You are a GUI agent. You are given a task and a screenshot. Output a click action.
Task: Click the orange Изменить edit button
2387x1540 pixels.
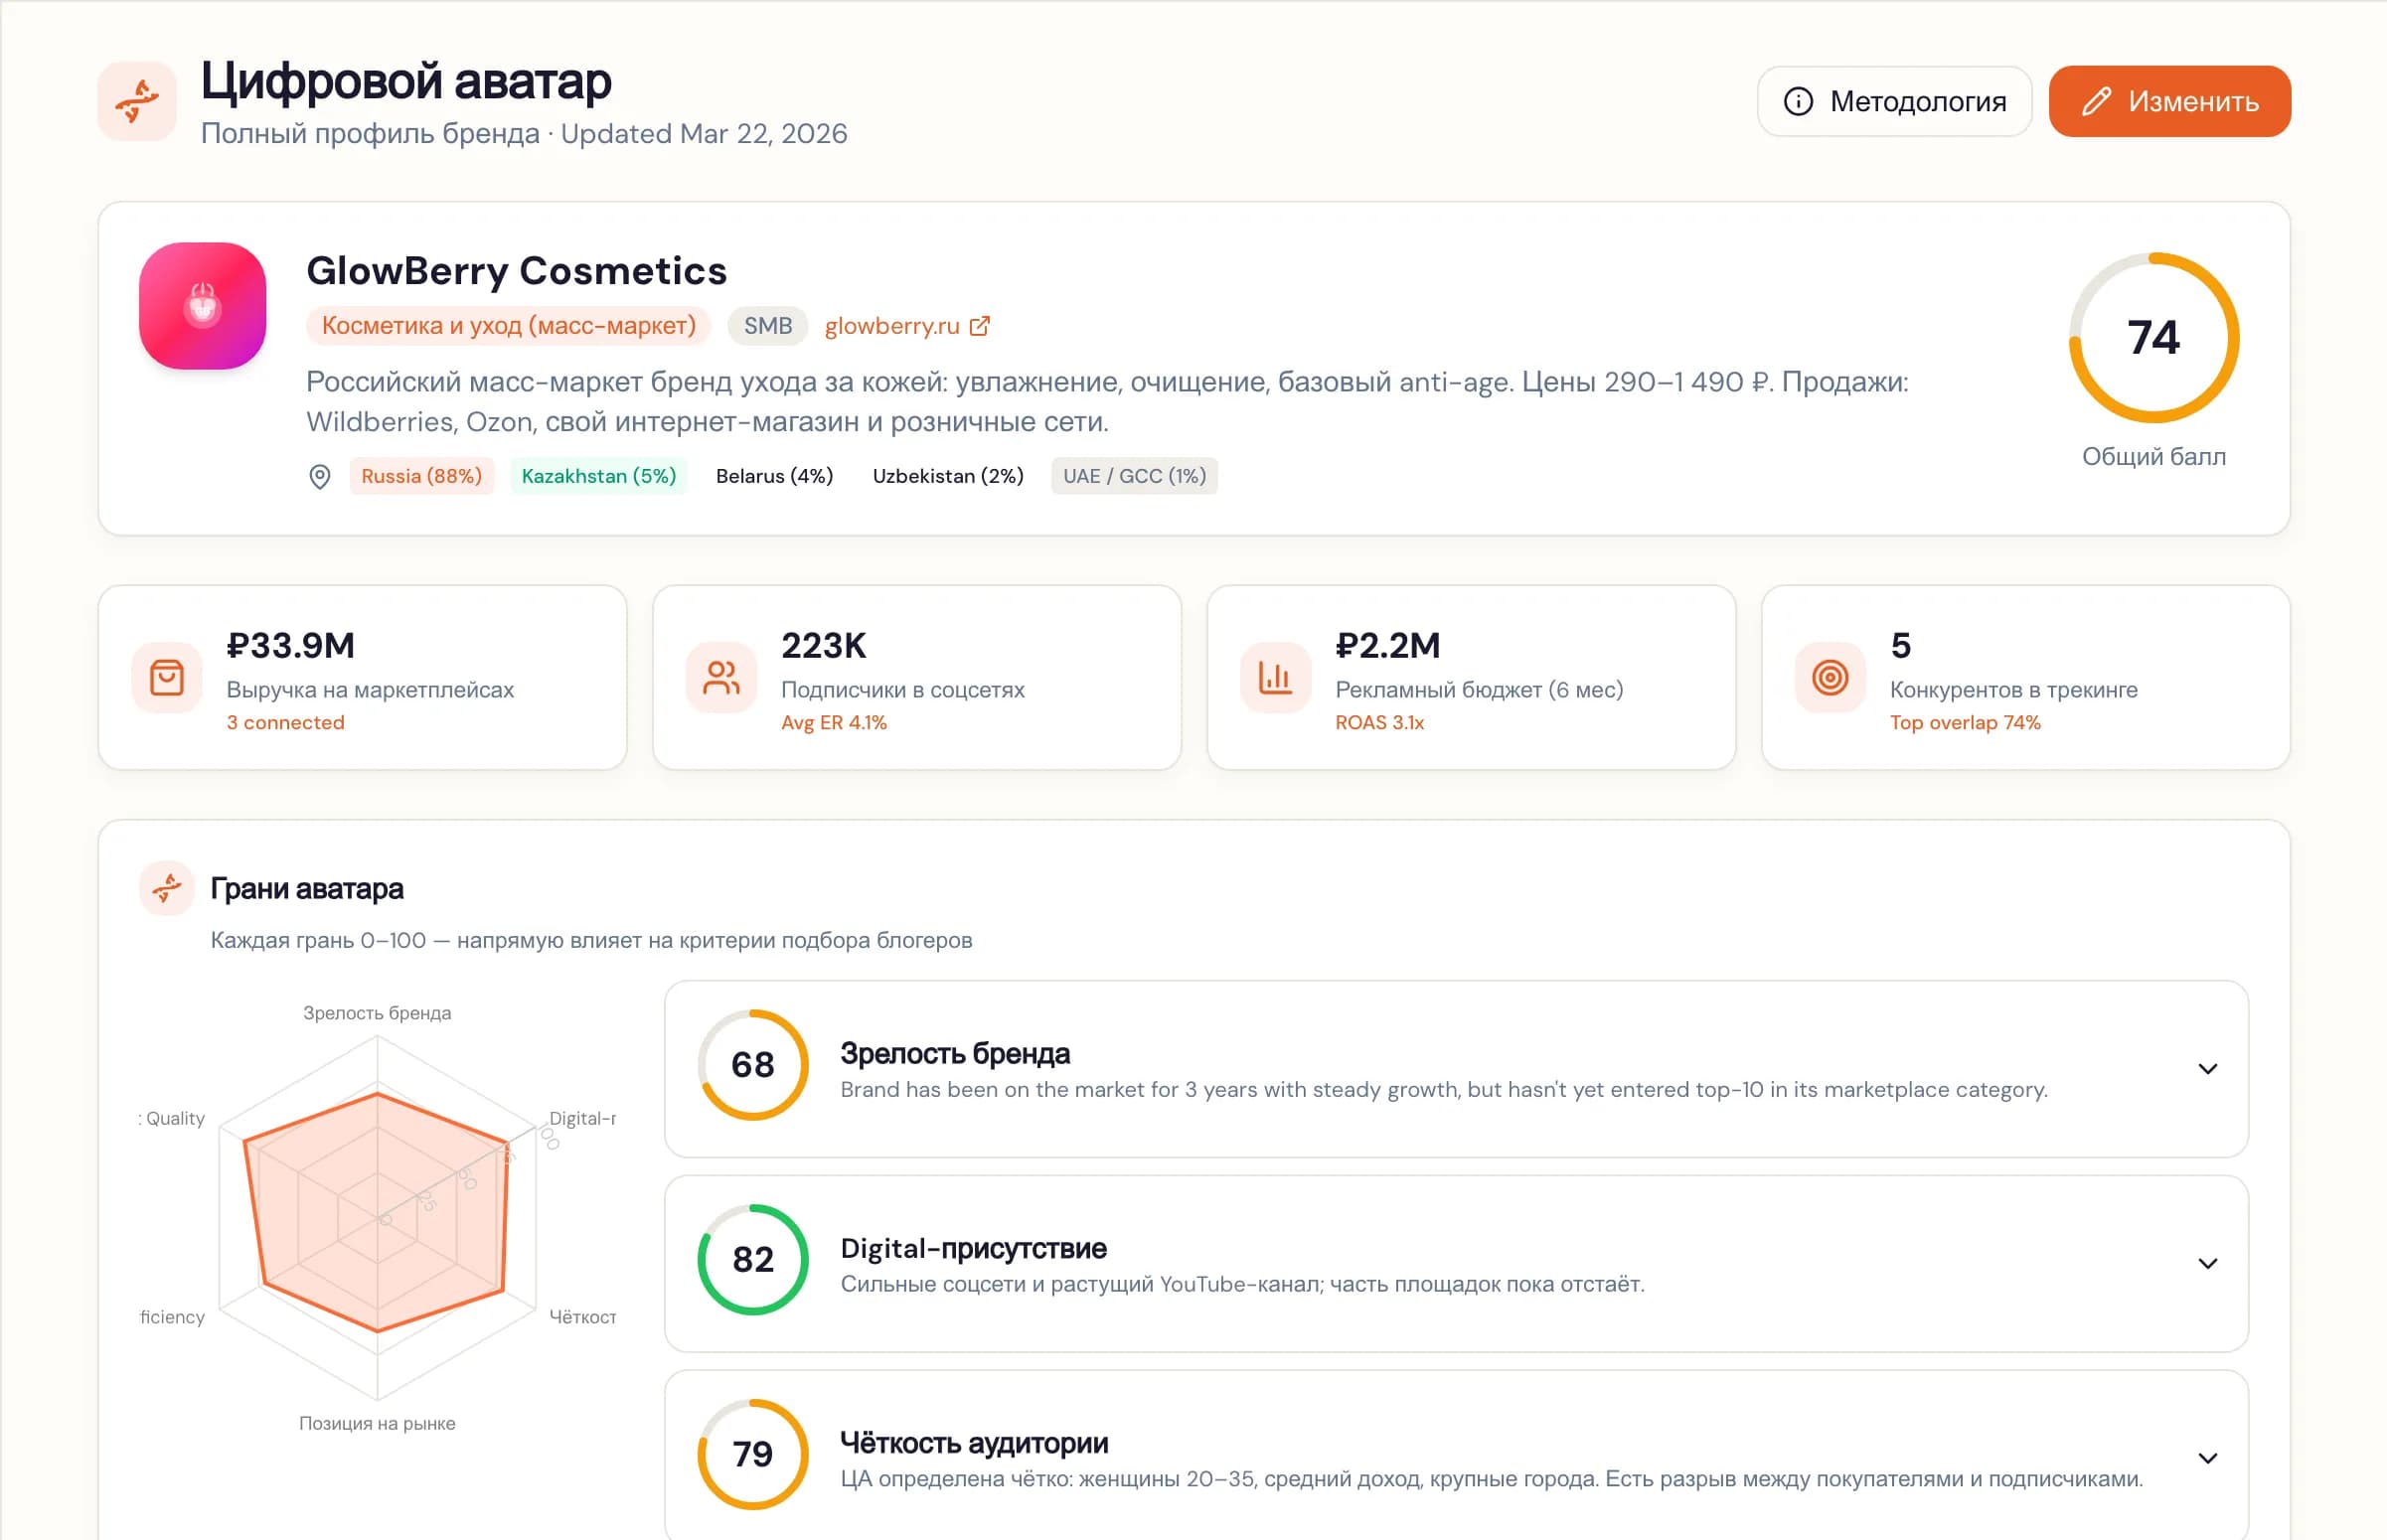tap(2169, 101)
